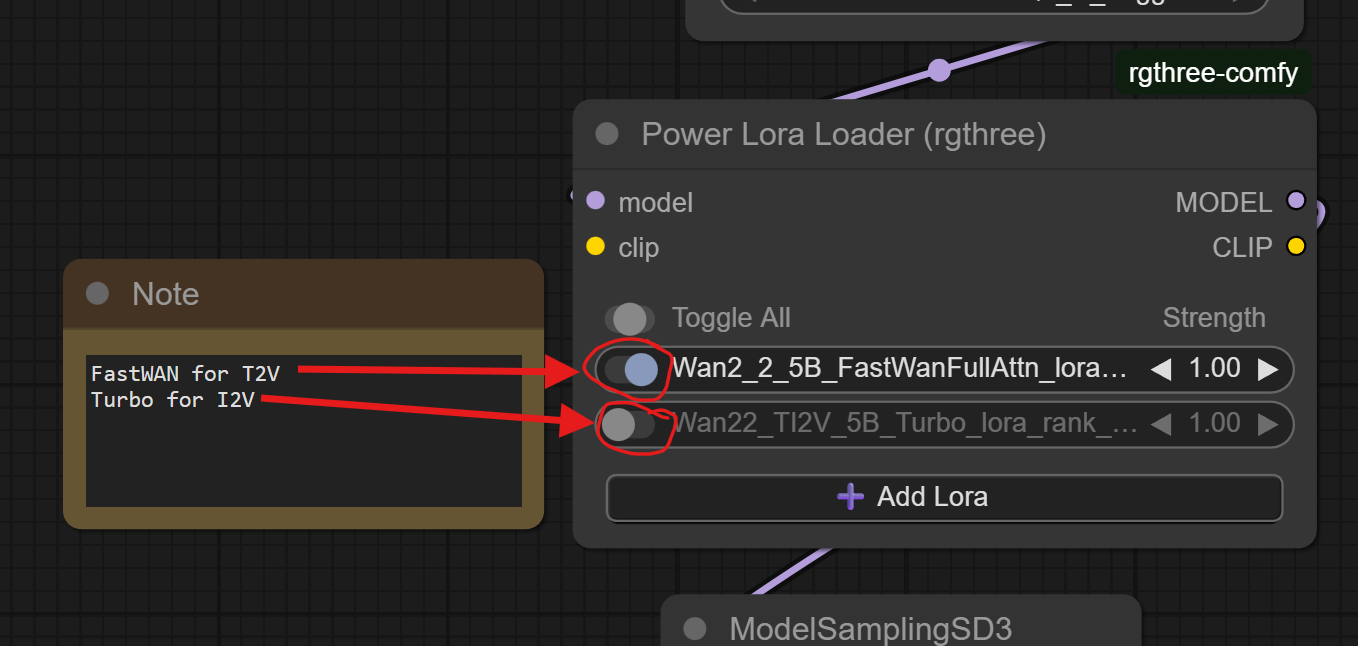Screen dimensions: 1358x646
Task: Click the yellow CLIP output connector
Action: click(x=1296, y=246)
